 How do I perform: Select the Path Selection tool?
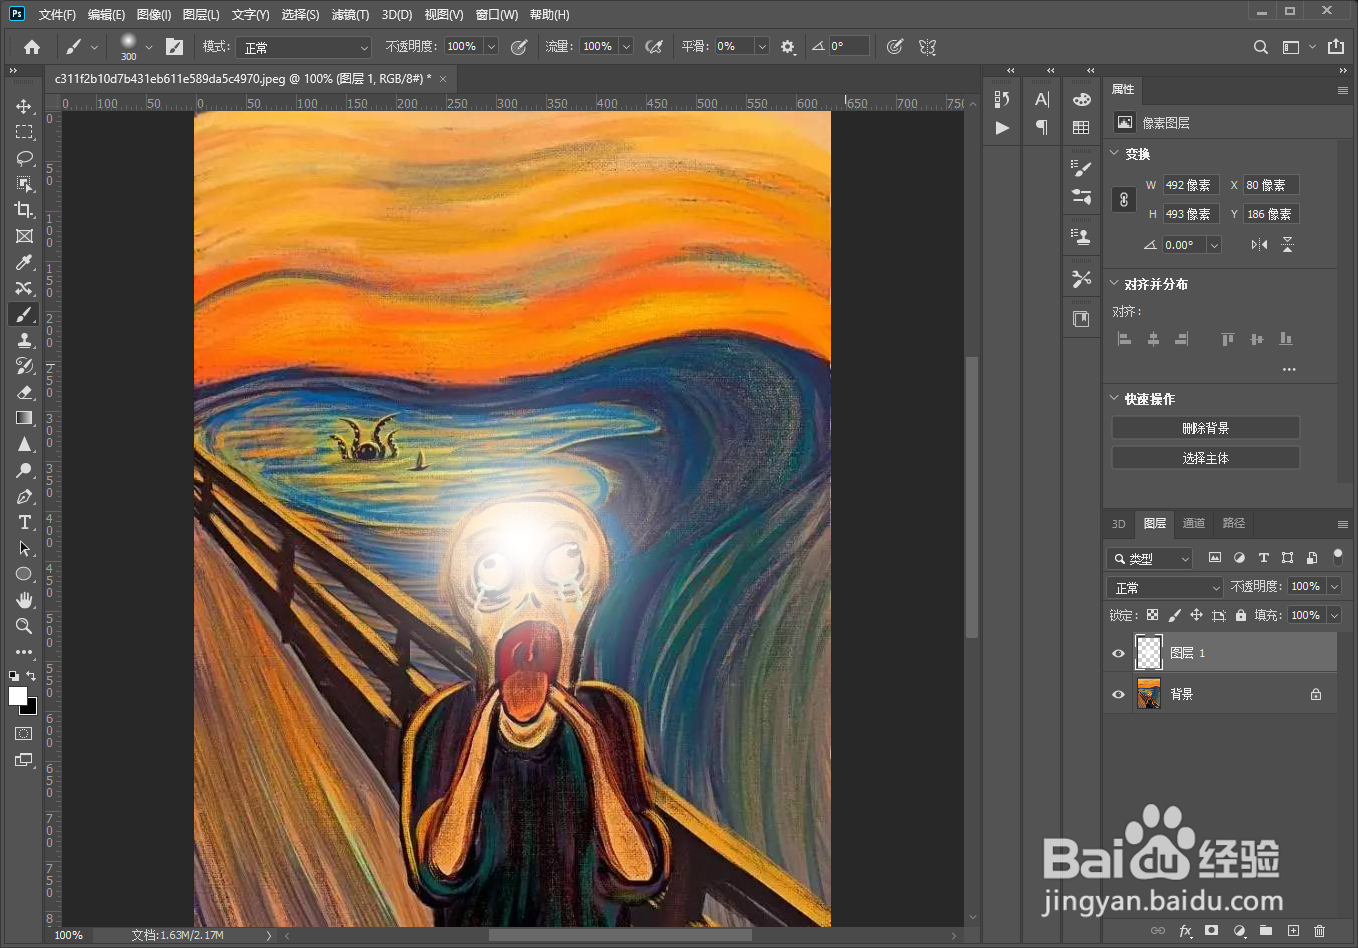click(24, 548)
